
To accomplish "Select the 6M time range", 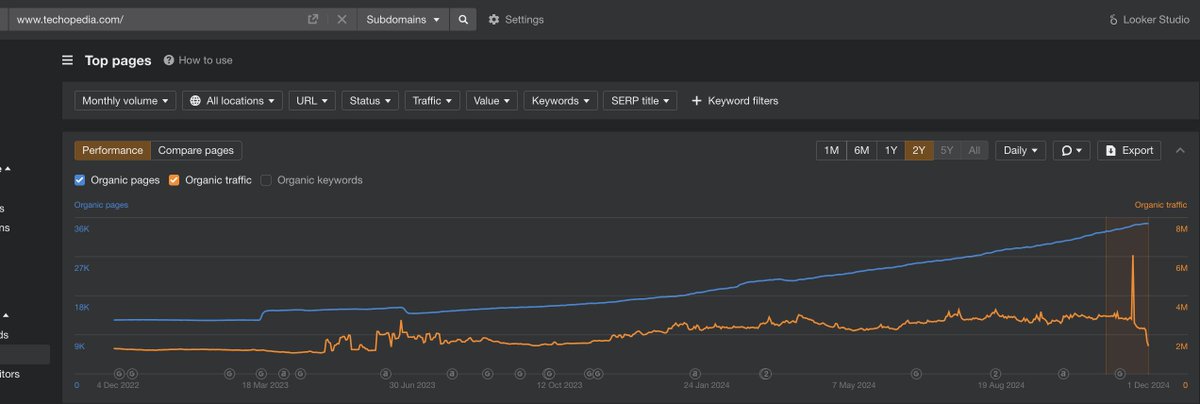I will pyautogui.click(x=861, y=150).
